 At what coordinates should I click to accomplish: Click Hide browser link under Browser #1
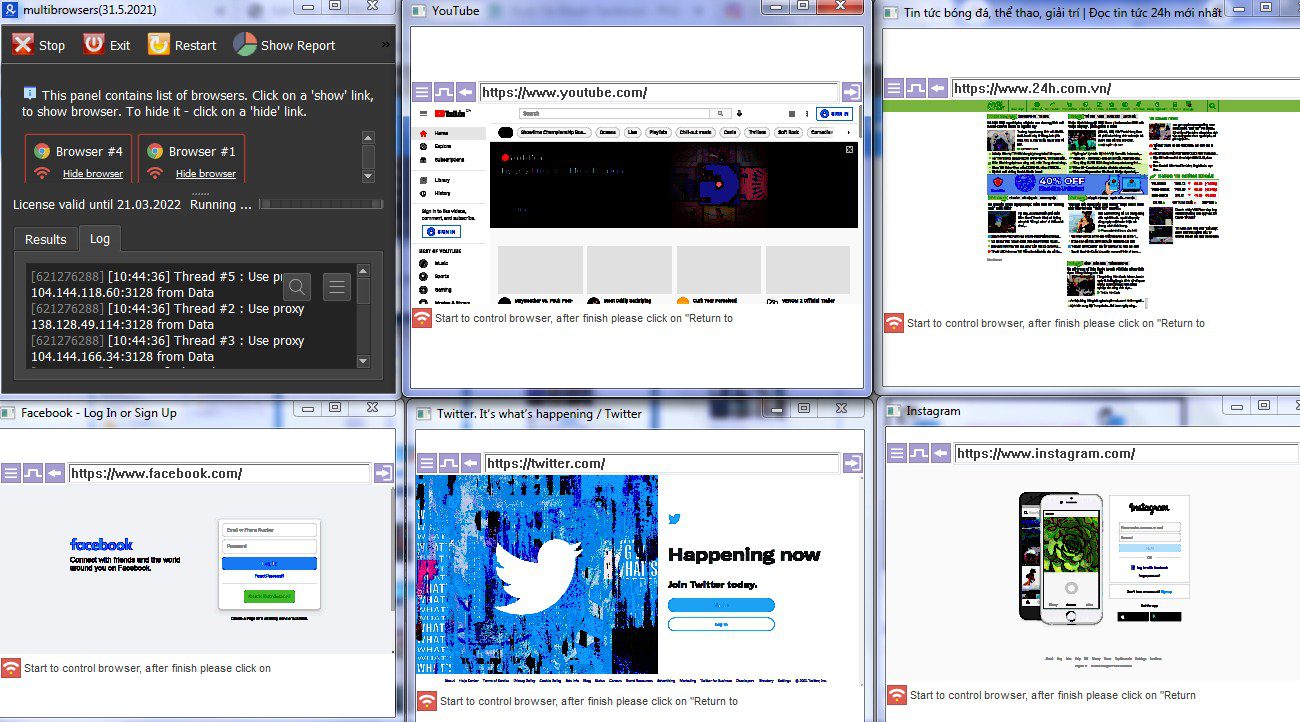(206, 174)
